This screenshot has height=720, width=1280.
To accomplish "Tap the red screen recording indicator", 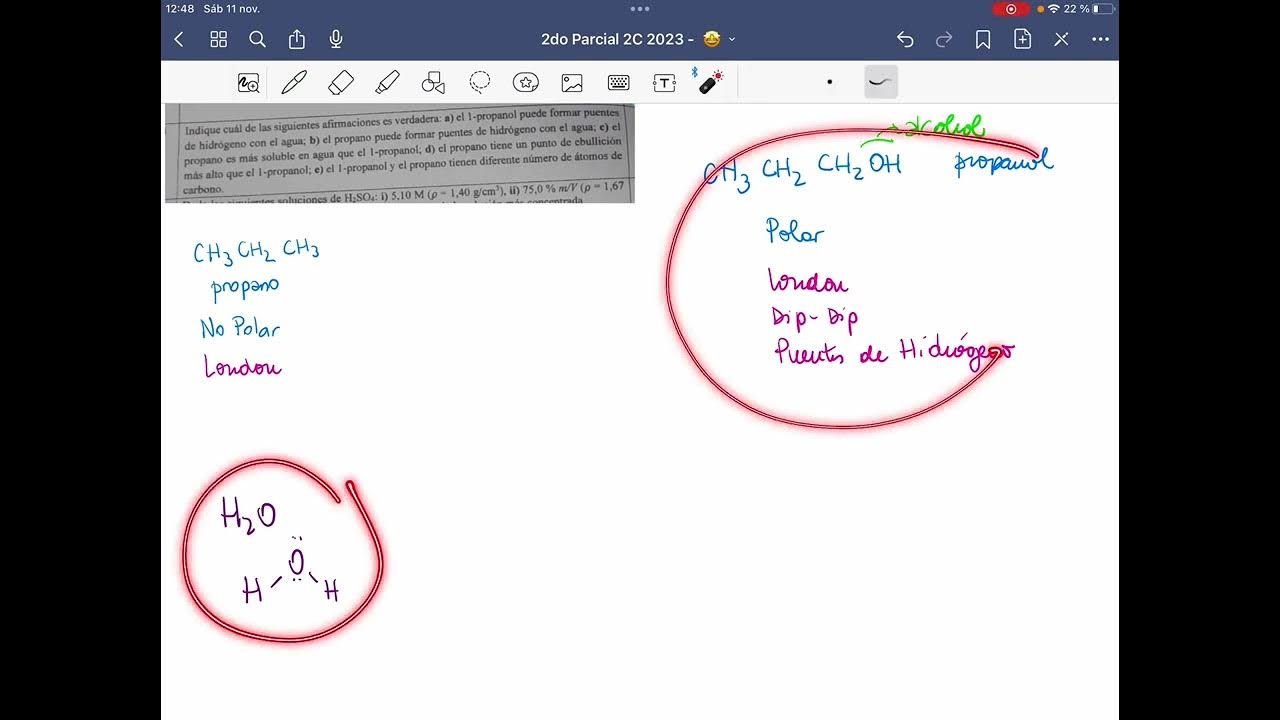I will pyautogui.click(x=1011, y=9).
